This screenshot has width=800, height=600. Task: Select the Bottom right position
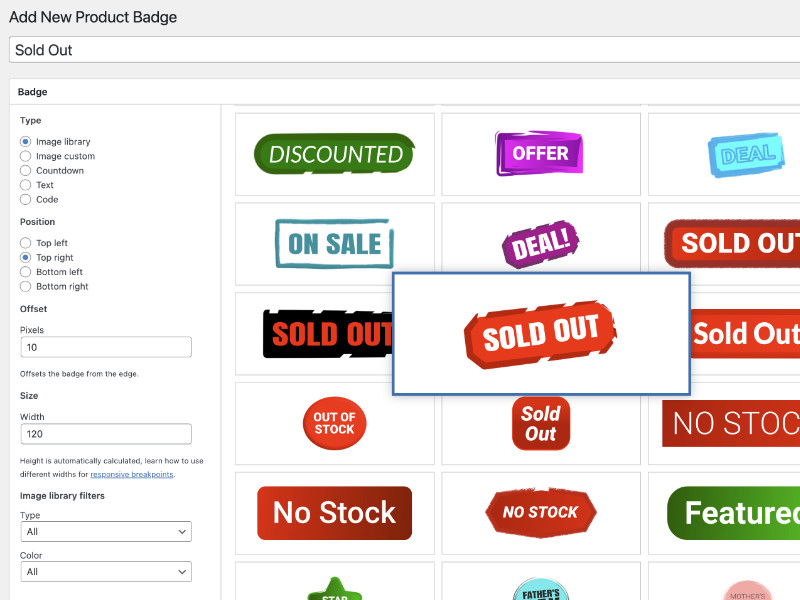click(26, 286)
